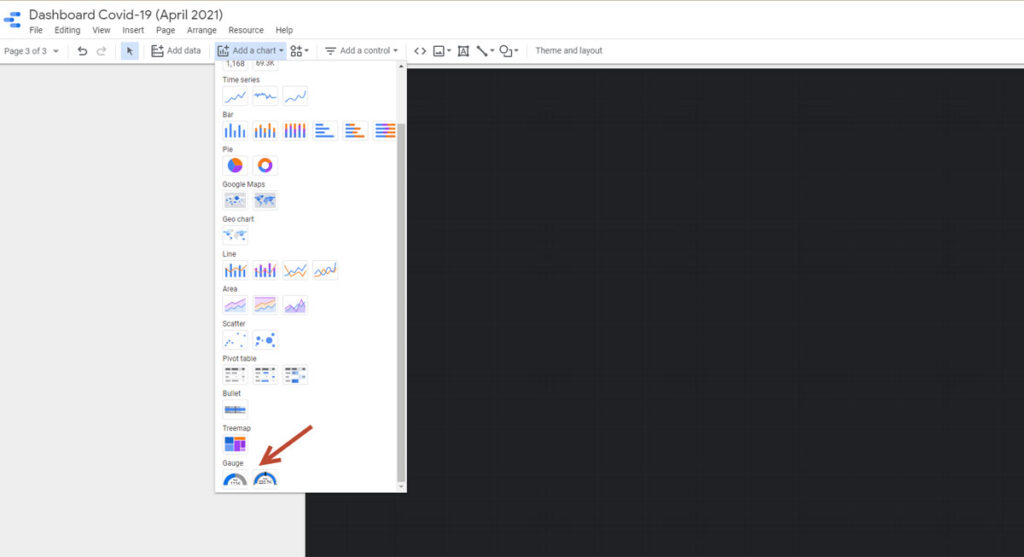Viewport: 1024px width, 557px height.
Task: Select the scorecard icon showing 1,168
Action: (235, 65)
